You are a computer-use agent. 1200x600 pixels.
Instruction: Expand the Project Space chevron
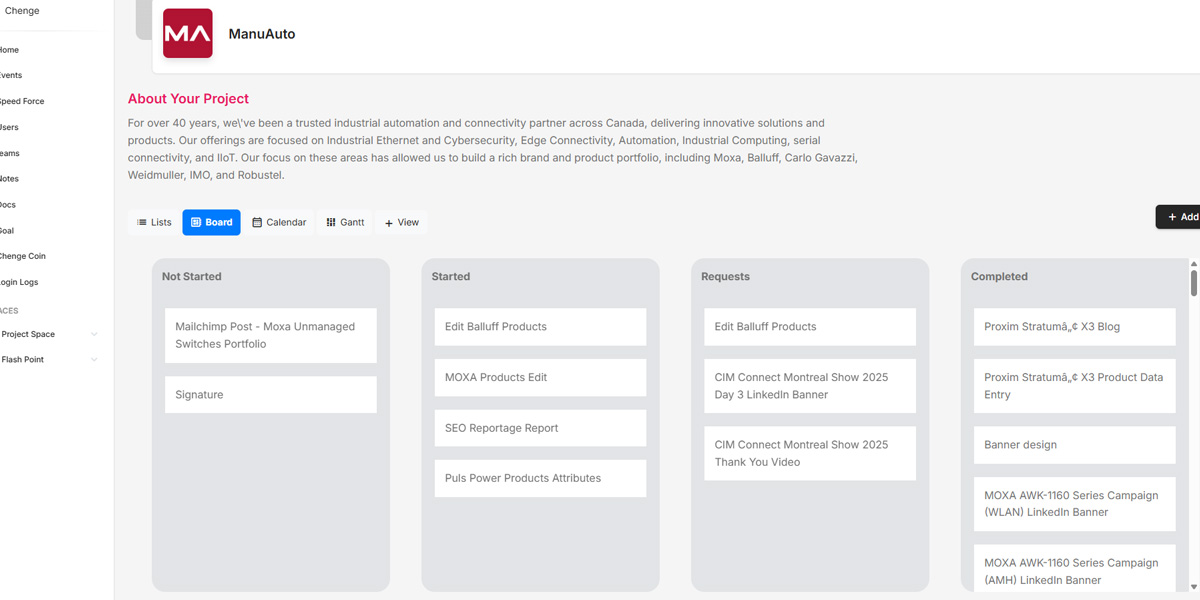click(x=94, y=334)
